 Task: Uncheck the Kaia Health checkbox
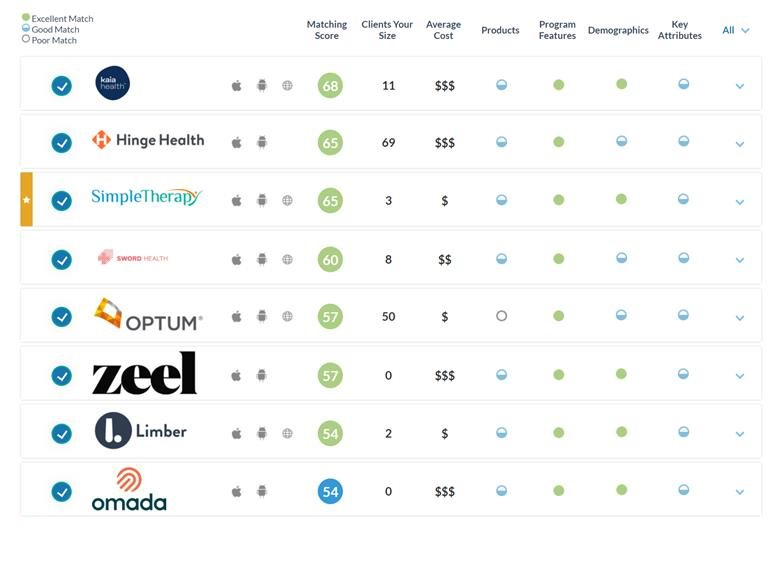coord(62,86)
